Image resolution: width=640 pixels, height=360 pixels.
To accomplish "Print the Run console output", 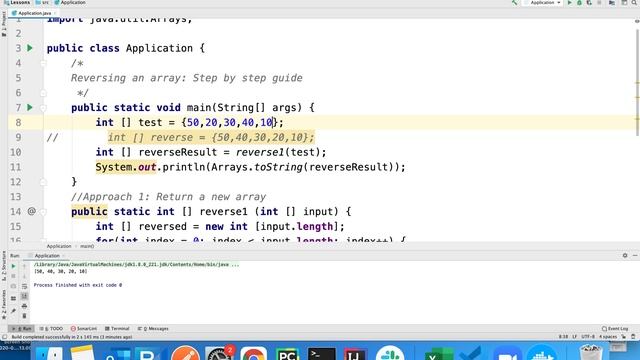I will point(24,306).
